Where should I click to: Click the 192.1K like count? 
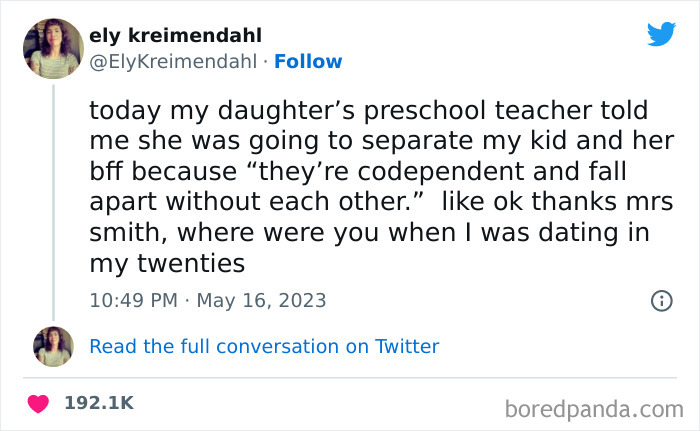98,403
